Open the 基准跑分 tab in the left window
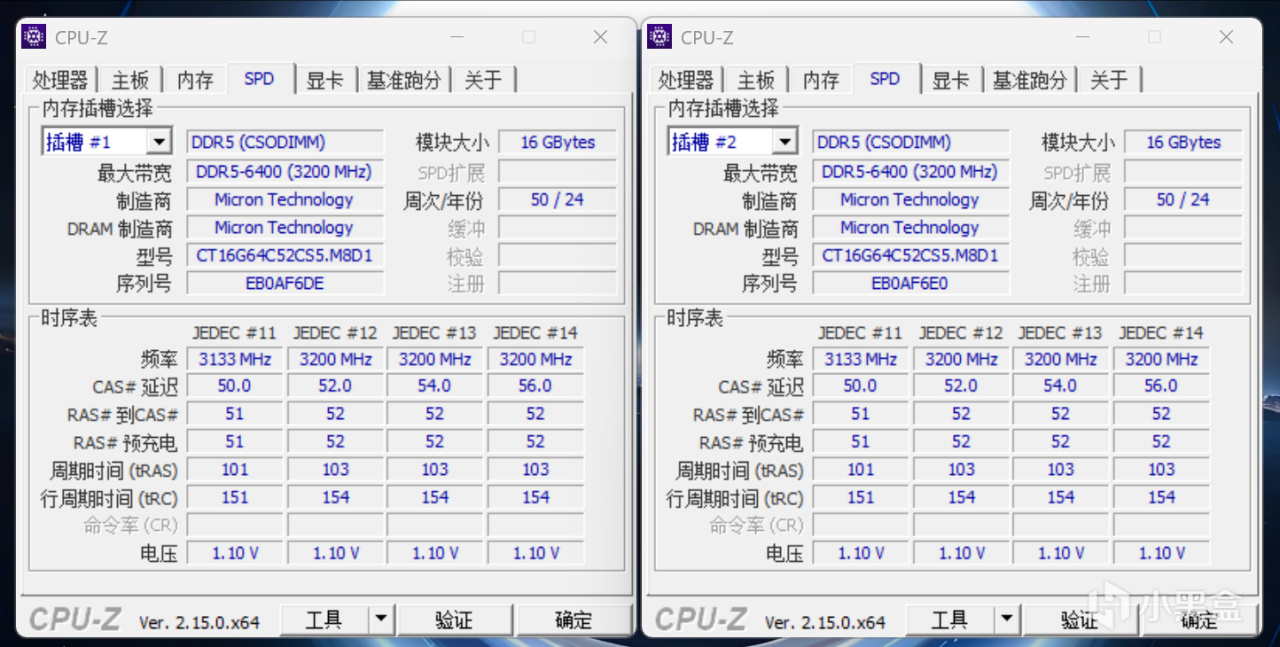This screenshot has height=647, width=1280. [x=404, y=80]
